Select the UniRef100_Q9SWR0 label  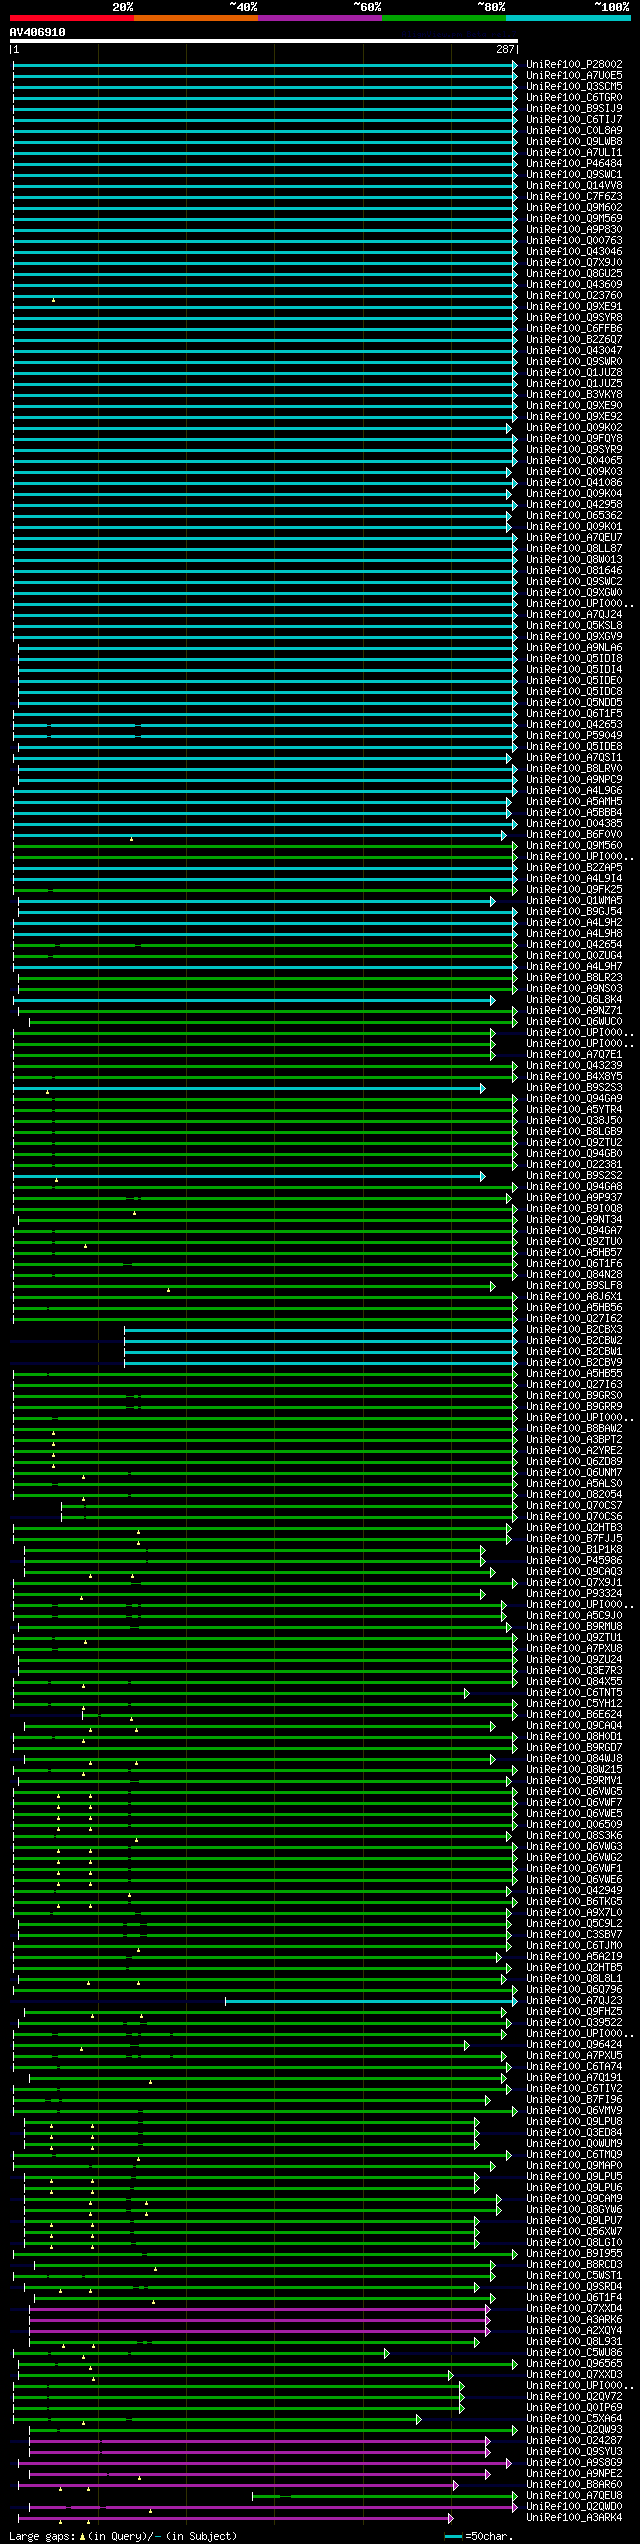coord(574,362)
